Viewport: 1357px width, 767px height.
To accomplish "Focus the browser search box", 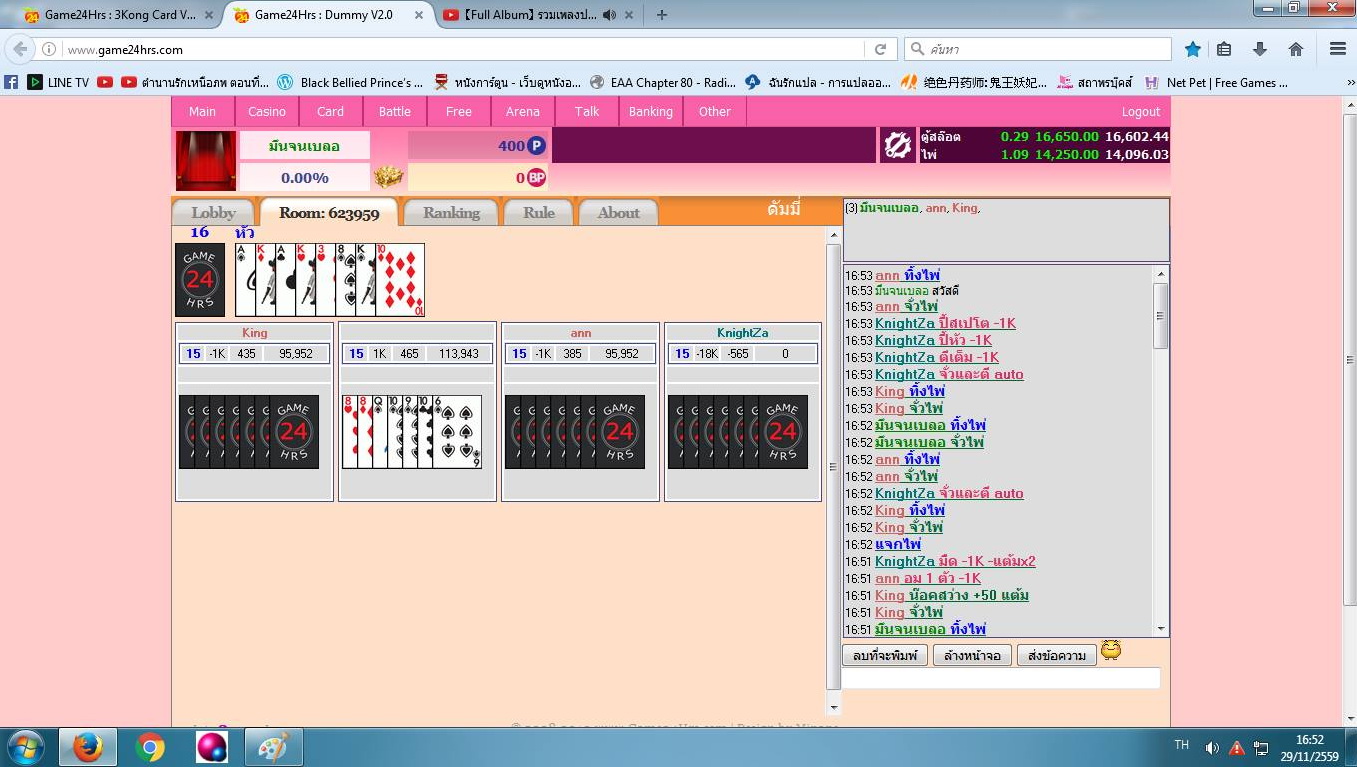I will click(1037, 49).
